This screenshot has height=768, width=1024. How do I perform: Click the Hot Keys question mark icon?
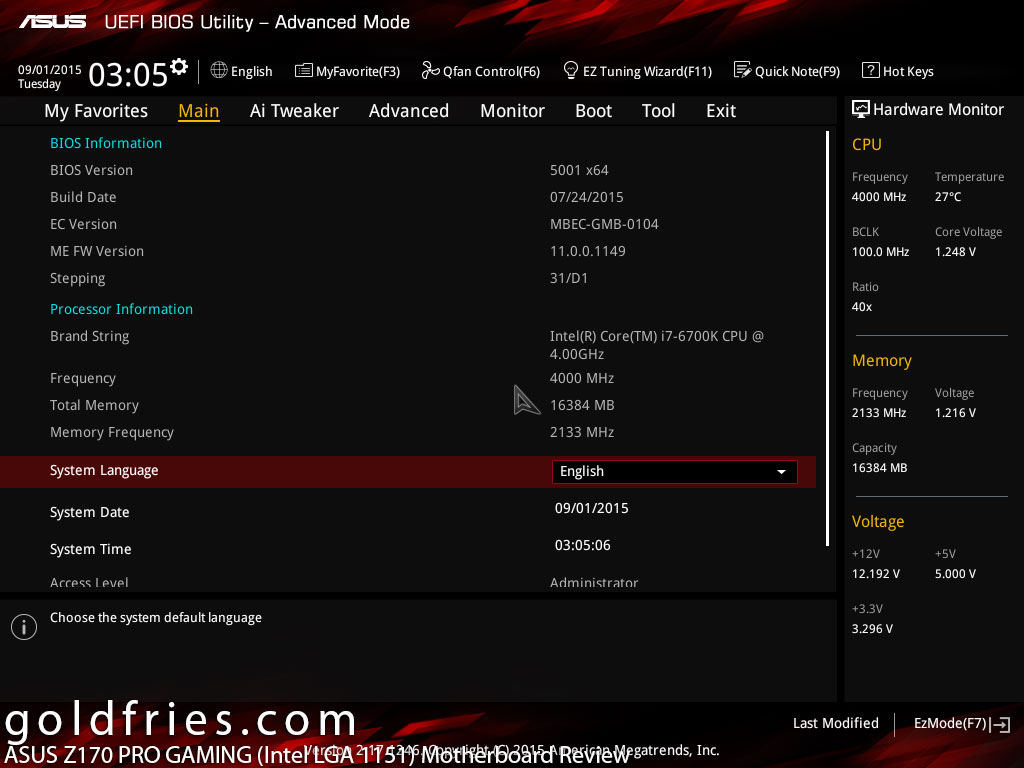871,70
